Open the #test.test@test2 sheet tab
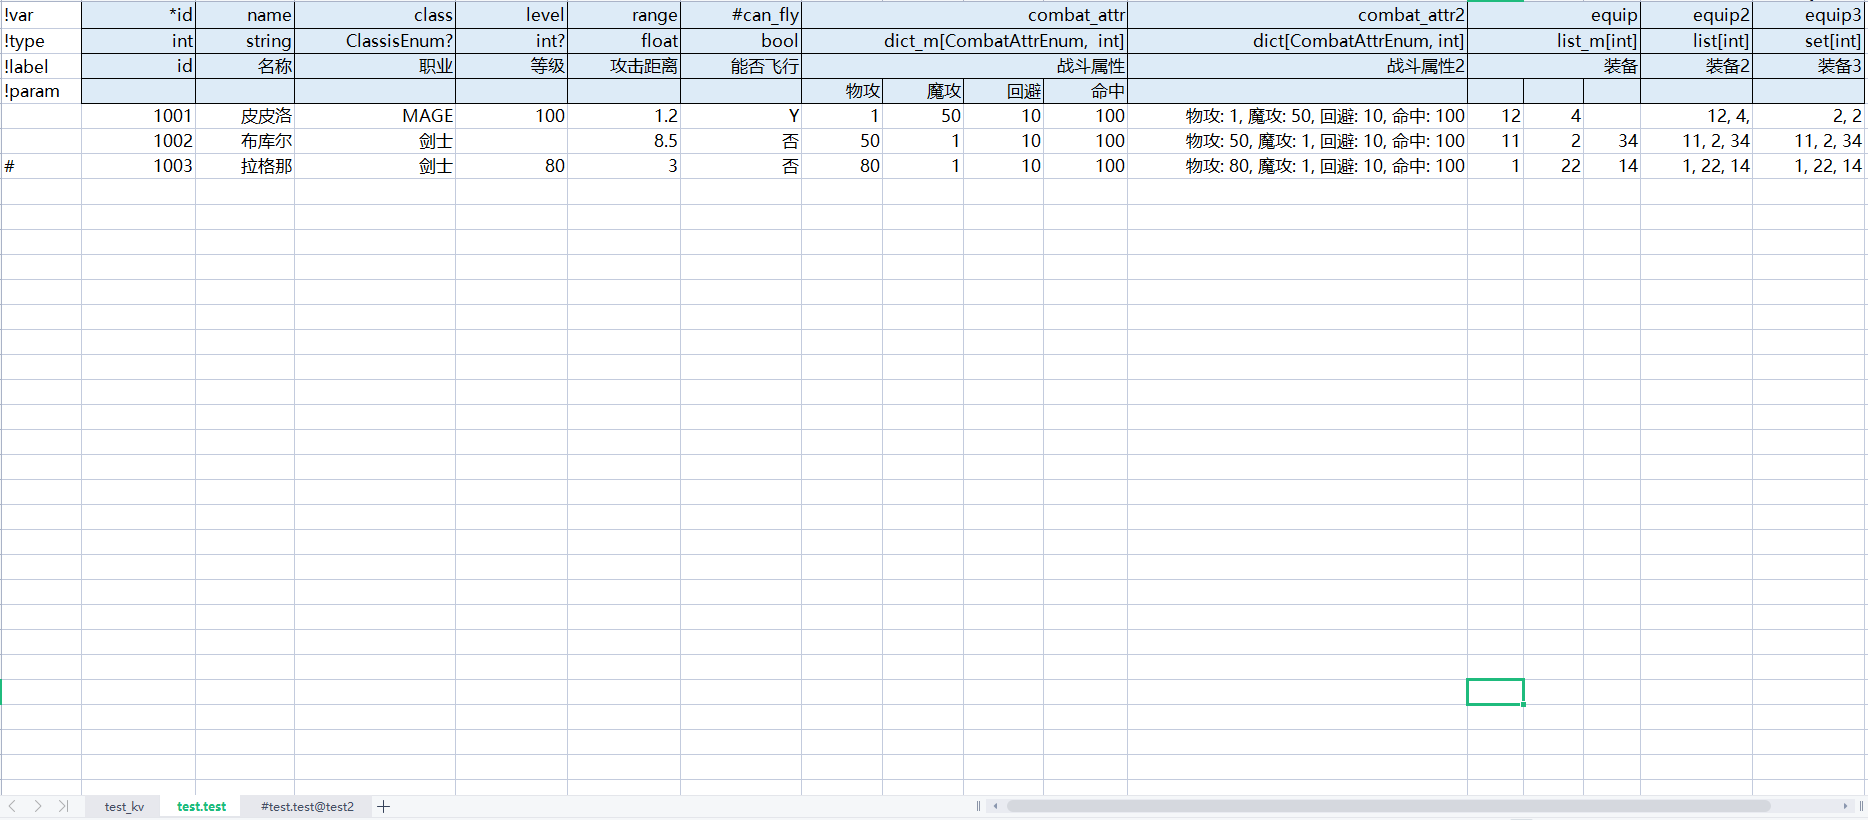Screen dimensions: 1868x820 coord(307,806)
